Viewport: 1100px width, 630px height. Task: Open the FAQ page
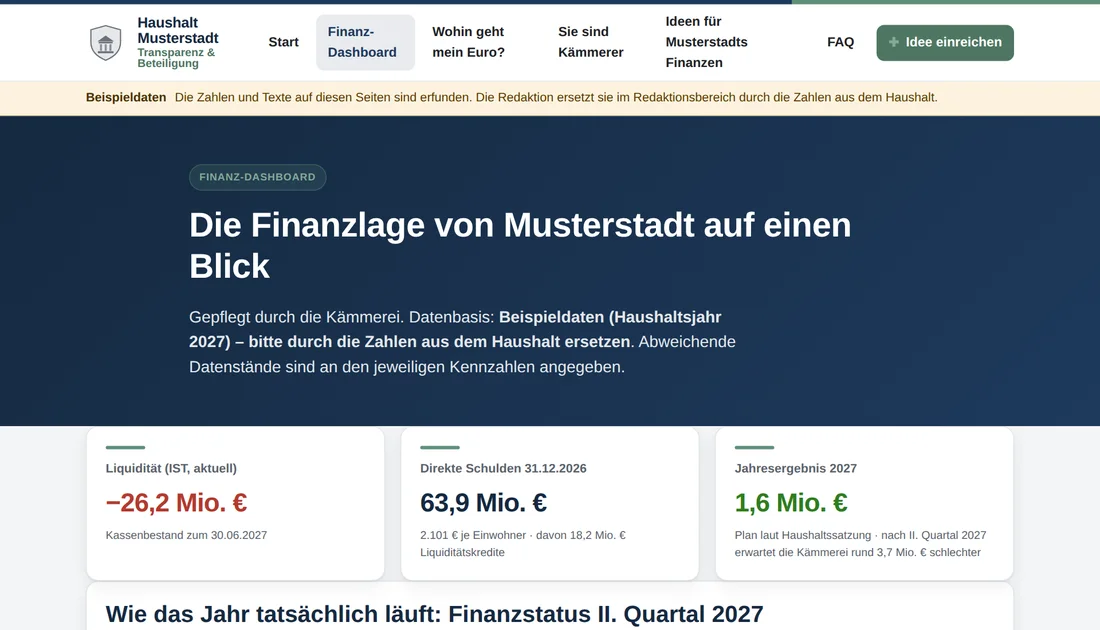click(x=840, y=42)
